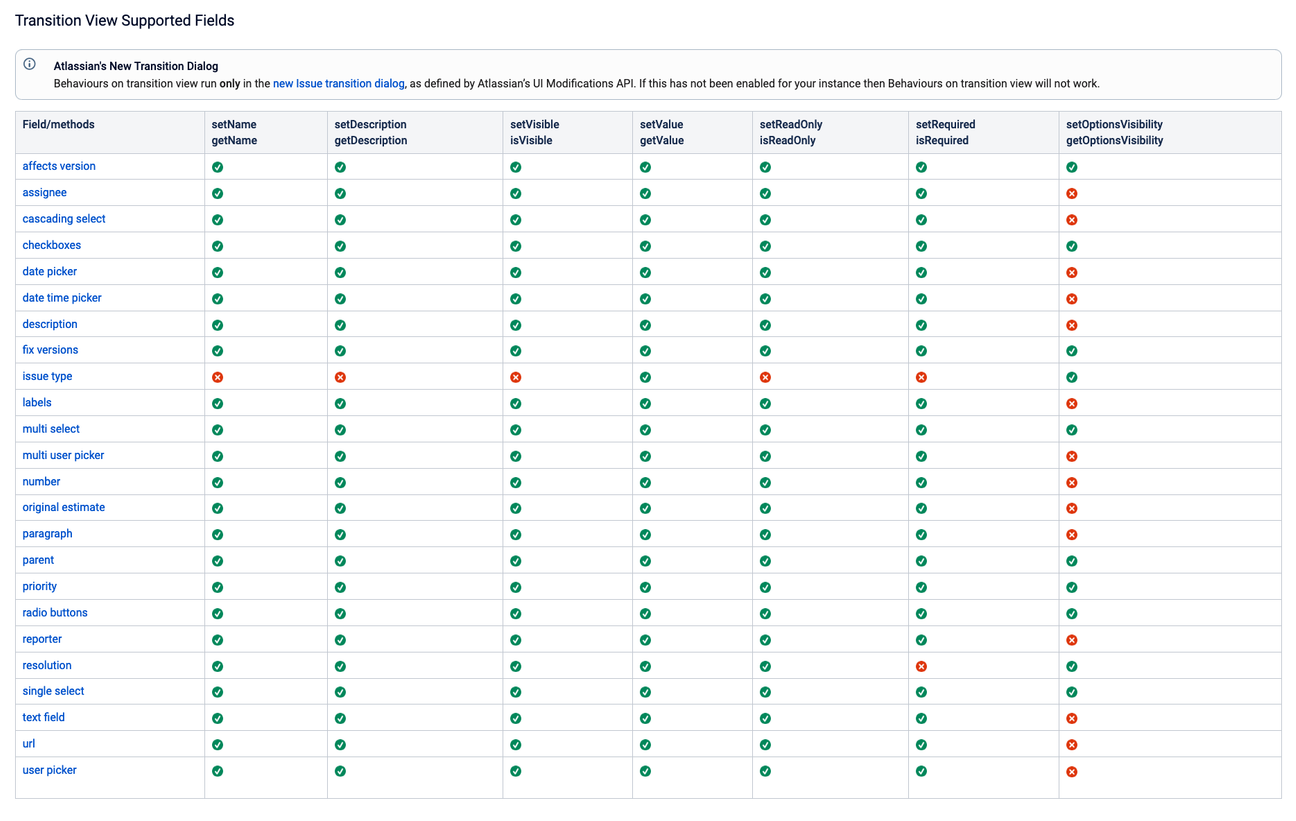Open the priority field link
This screenshot has height=821, width=1296.
click(x=40, y=586)
